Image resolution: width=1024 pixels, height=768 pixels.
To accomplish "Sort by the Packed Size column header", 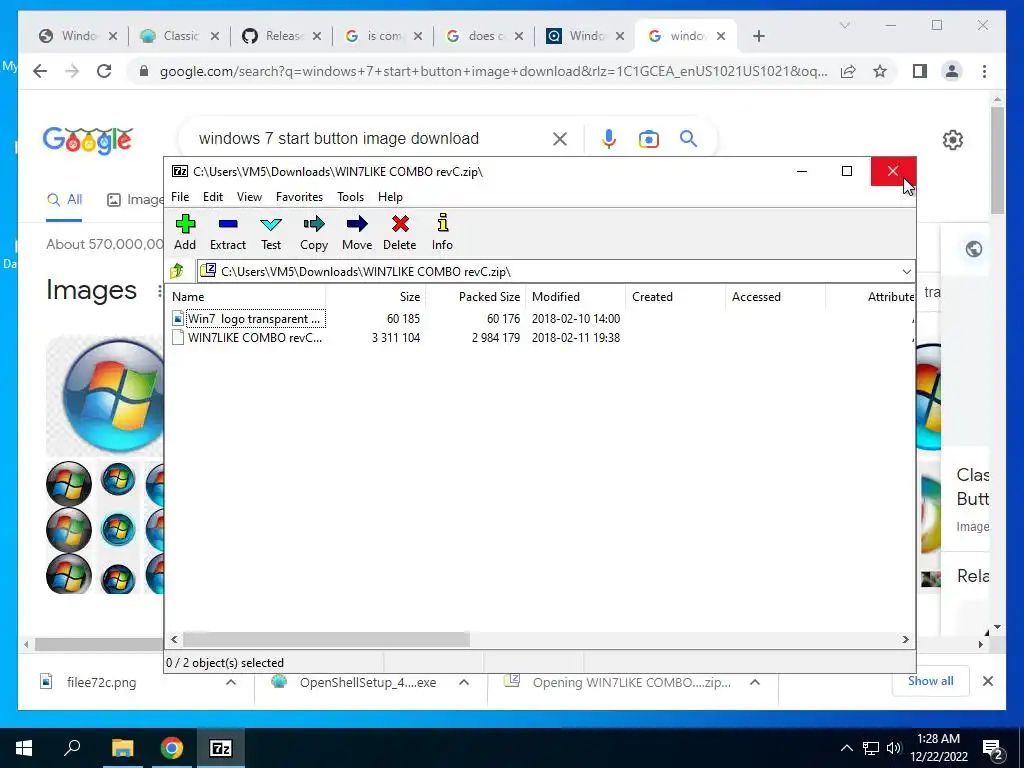I will [x=475, y=296].
